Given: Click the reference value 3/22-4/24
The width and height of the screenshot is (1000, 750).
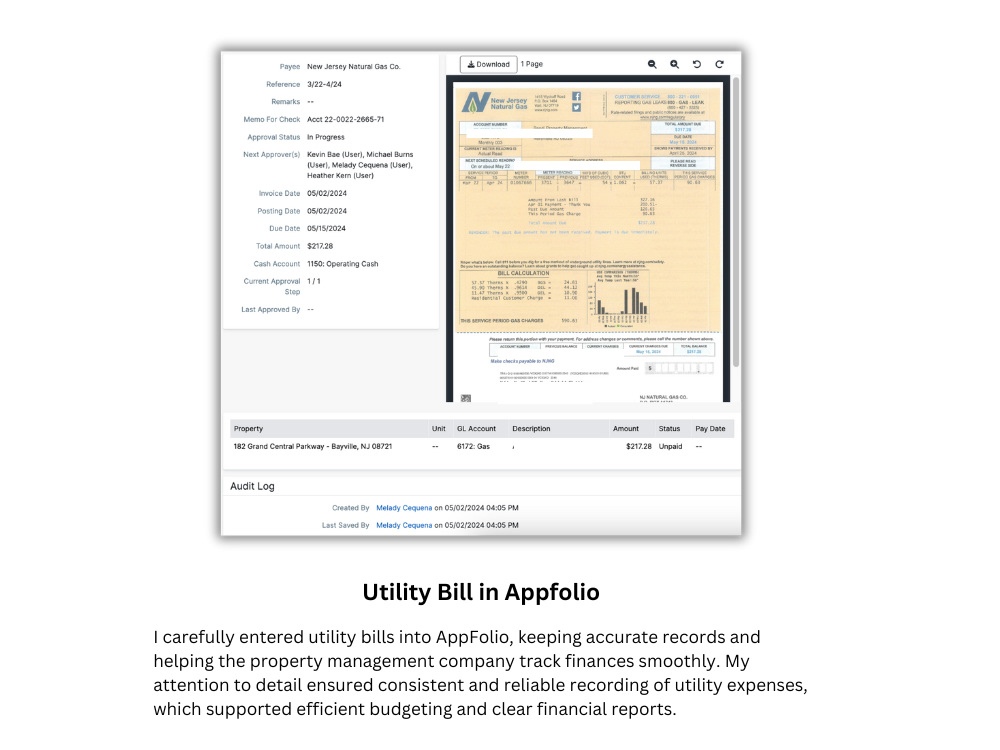Looking at the screenshot, I should pyautogui.click(x=324, y=84).
